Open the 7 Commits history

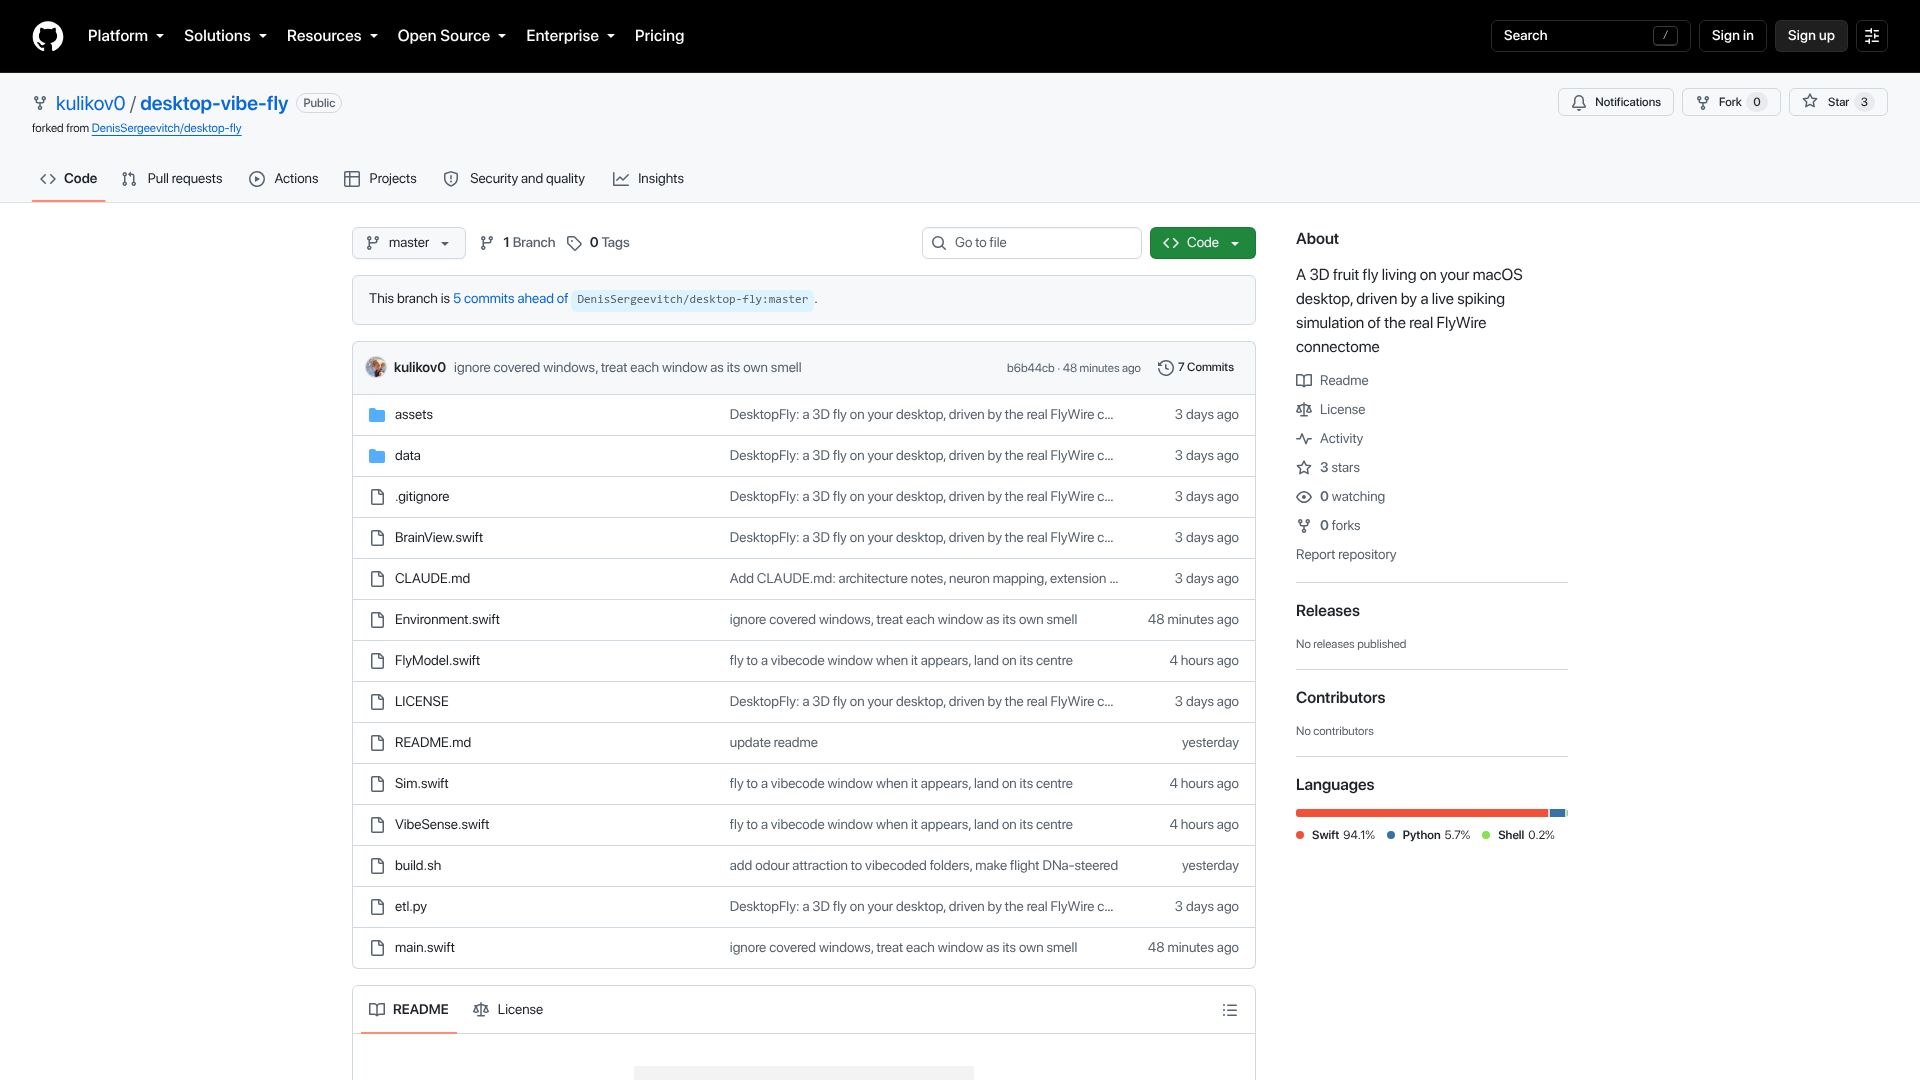(x=1196, y=368)
